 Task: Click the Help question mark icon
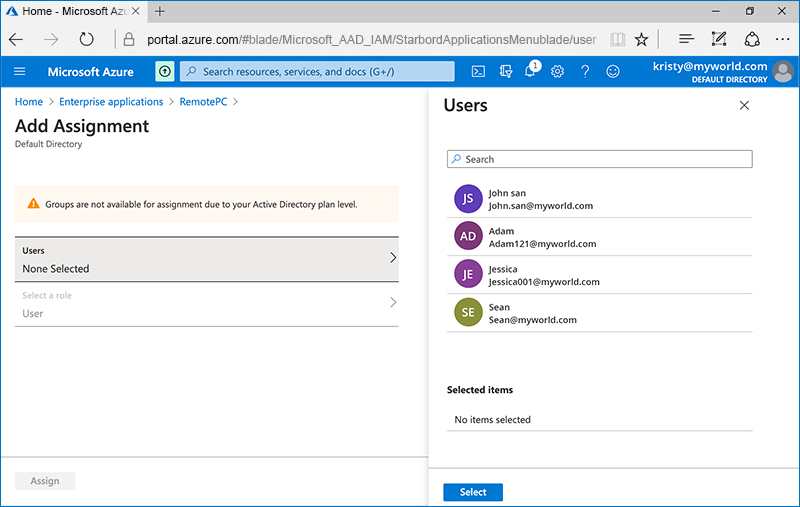tap(585, 72)
